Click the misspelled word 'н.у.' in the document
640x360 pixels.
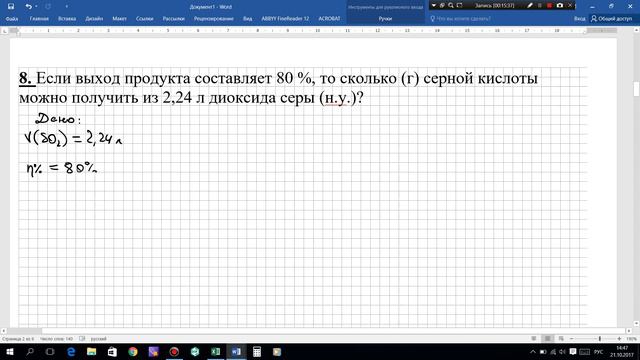pyautogui.click(x=338, y=98)
